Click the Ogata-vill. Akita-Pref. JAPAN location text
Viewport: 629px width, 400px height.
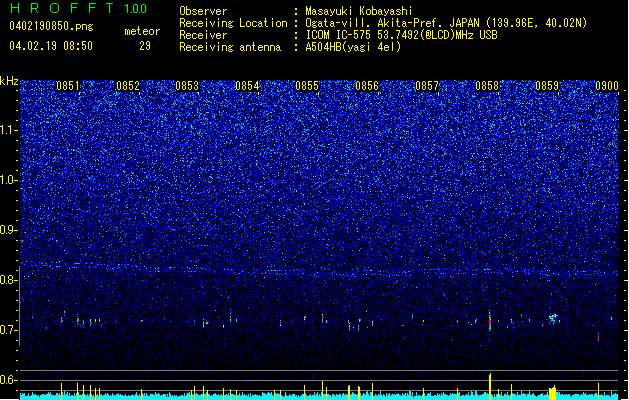coord(446,23)
